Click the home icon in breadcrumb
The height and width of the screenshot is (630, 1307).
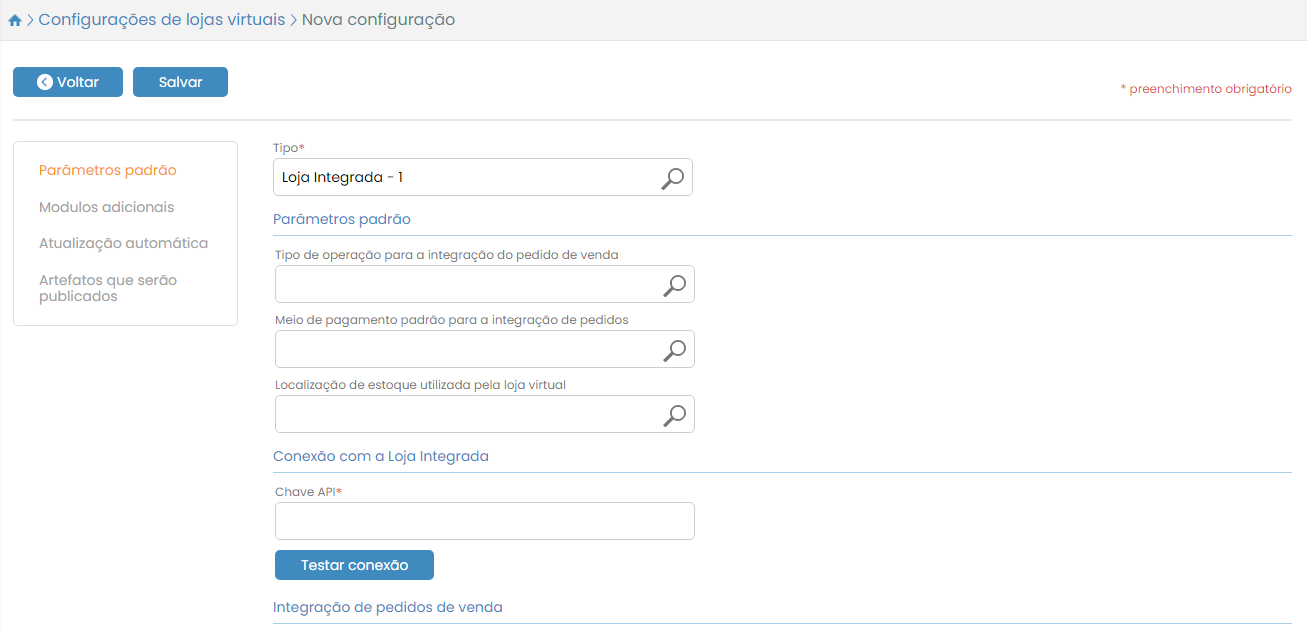pyautogui.click(x=15, y=20)
